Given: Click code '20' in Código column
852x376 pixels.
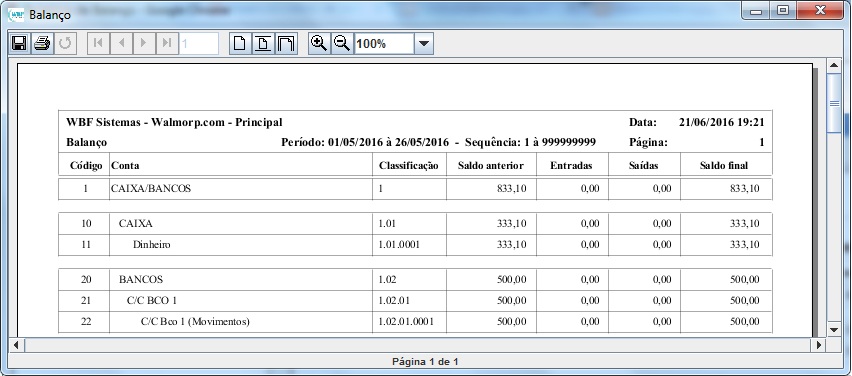Looking at the screenshot, I should [x=86, y=280].
